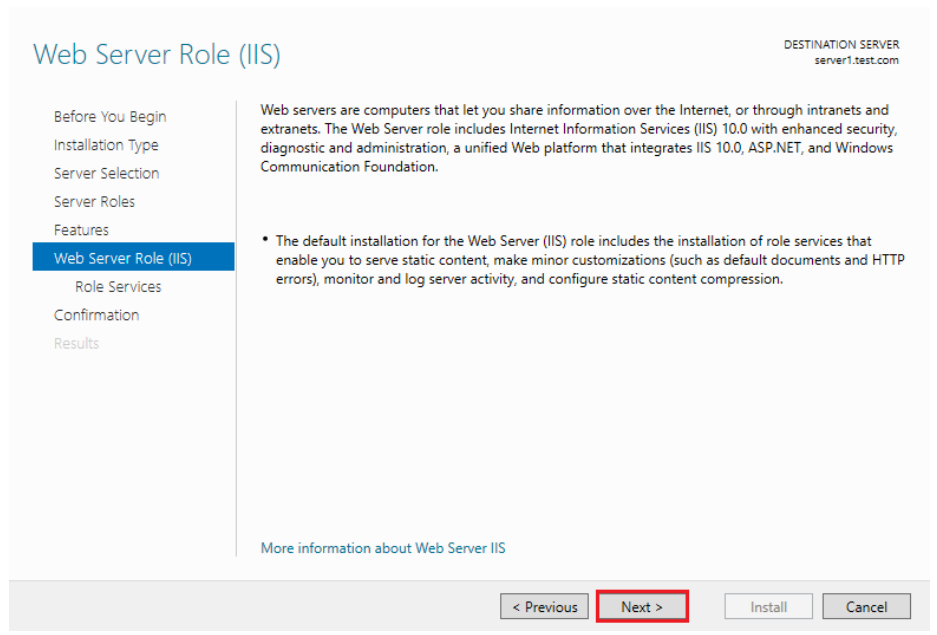Open the Features step in the sidebar
The height and width of the screenshot is (635, 937).
point(81,230)
